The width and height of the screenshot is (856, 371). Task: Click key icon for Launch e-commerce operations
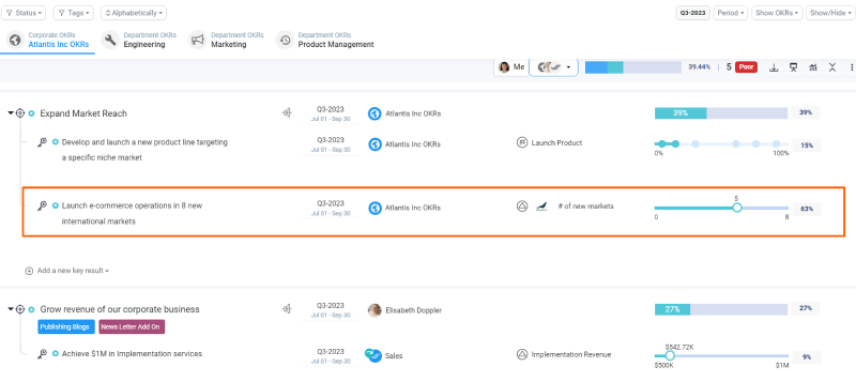pos(42,206)
